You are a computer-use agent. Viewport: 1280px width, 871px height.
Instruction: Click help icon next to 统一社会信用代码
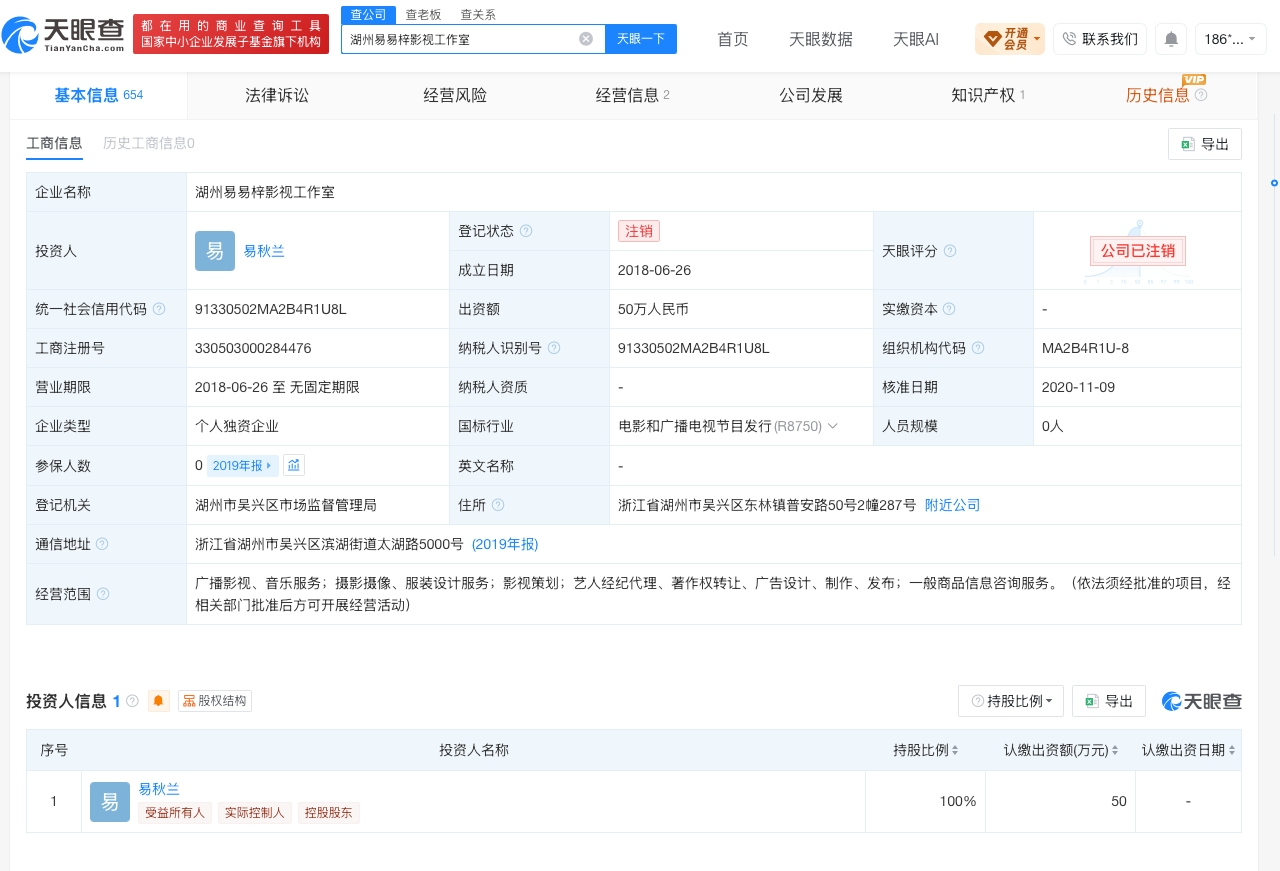coord(159,309)
